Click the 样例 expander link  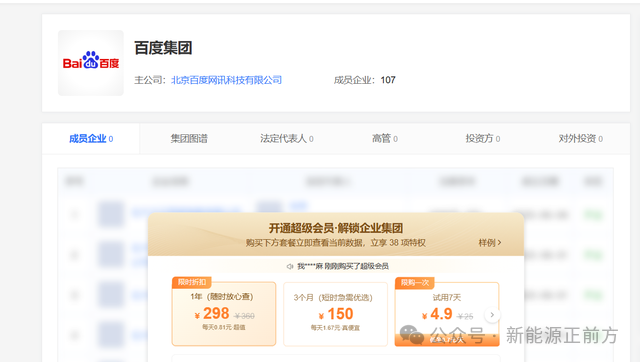pyautogui.click(x=490, y=243)
